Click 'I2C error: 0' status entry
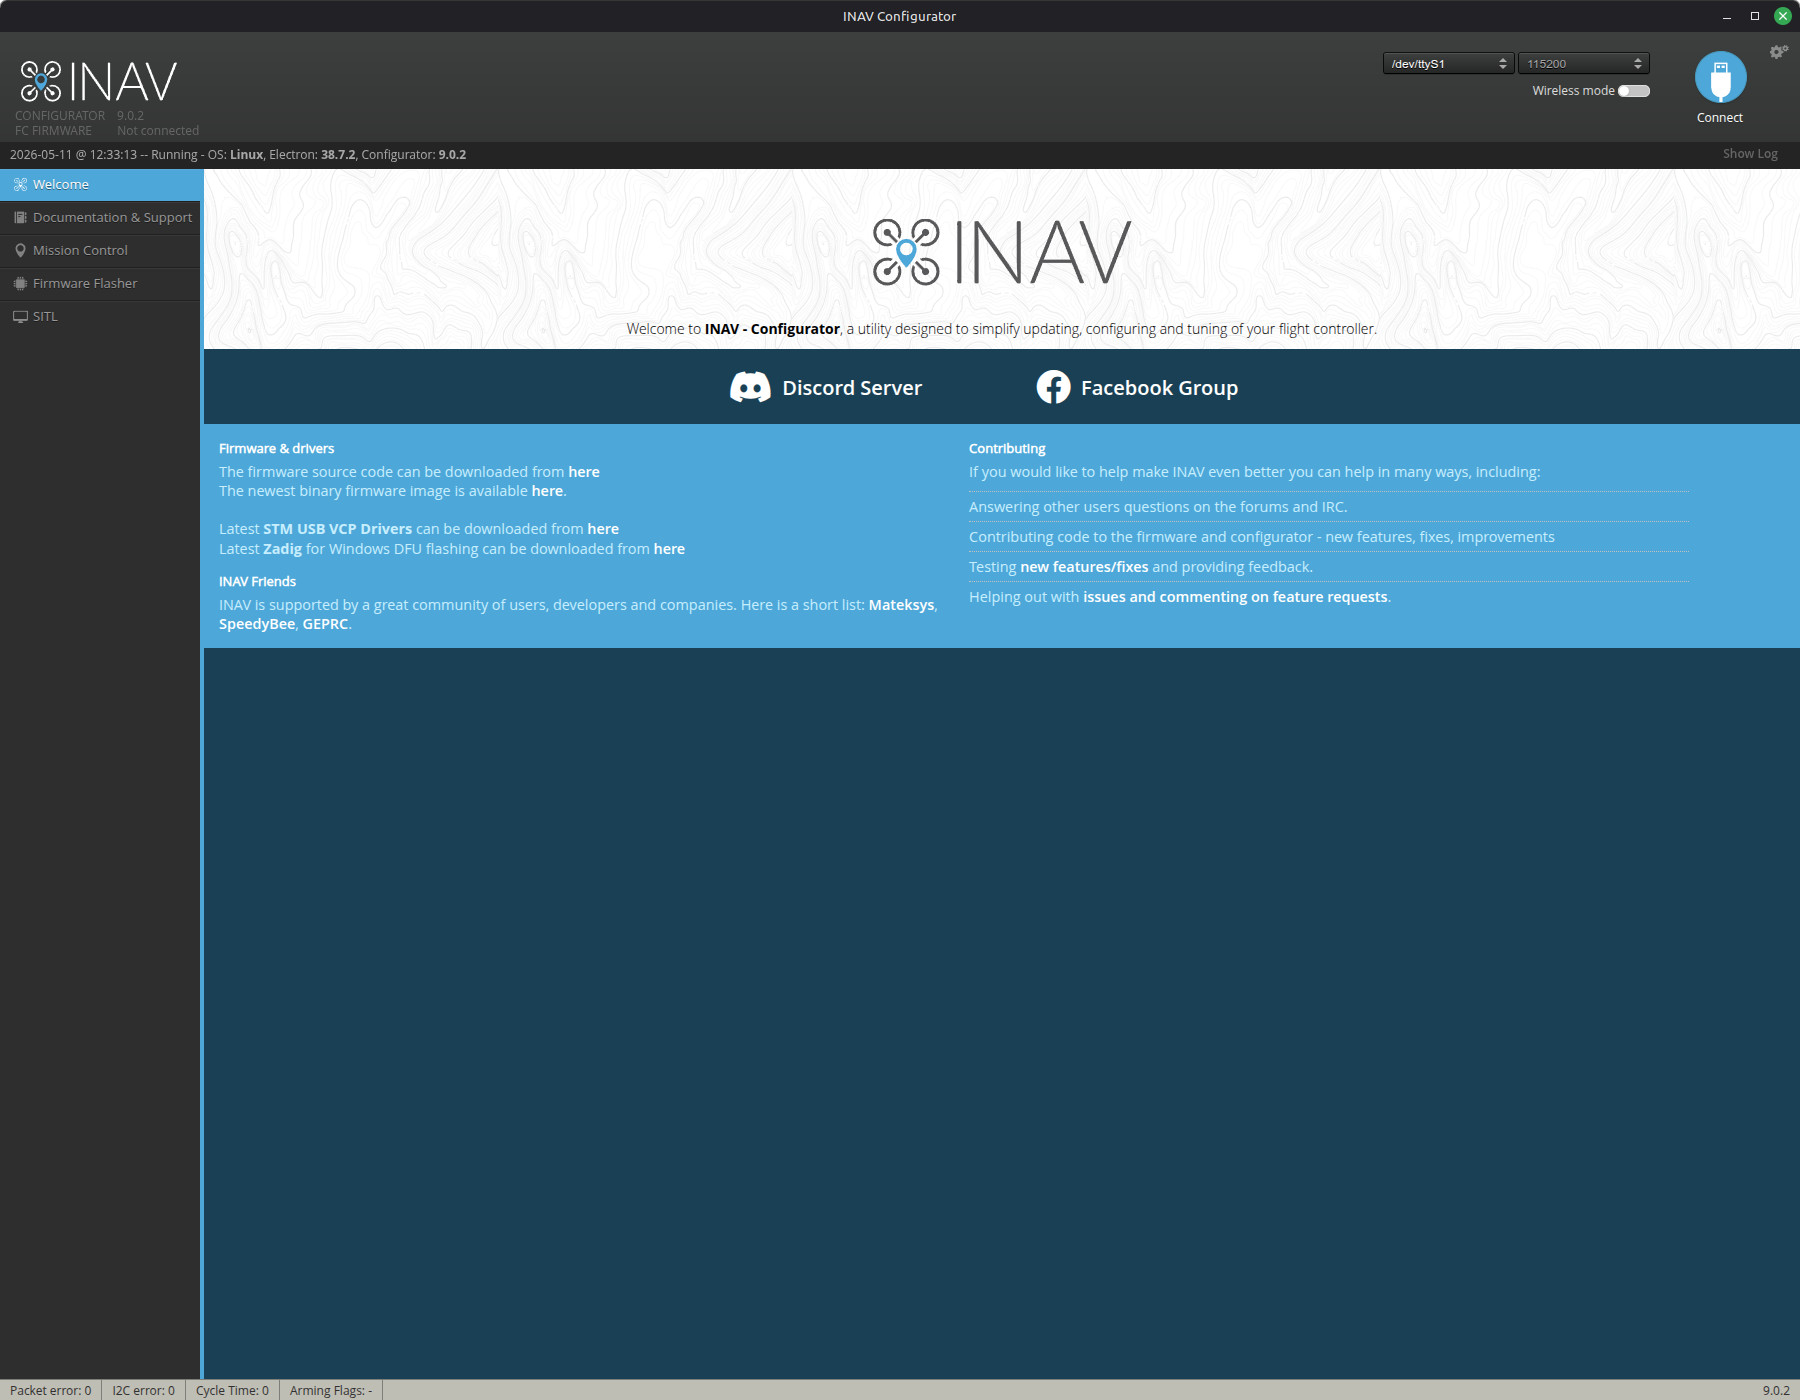This screenshot has height=1400, width=1800. tap(144, 1390)
